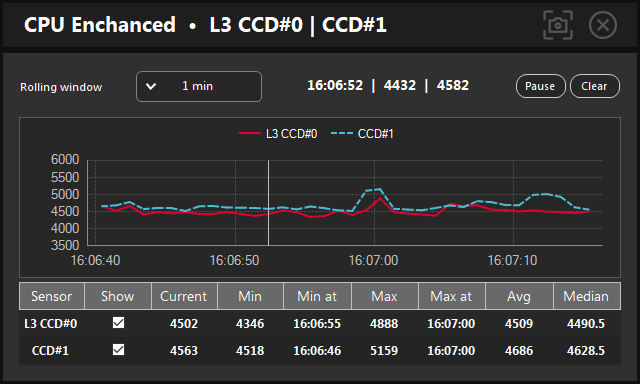Toggle L3 CCD#0 legend entry
This screenshot has width=640, height=384.
278,133
